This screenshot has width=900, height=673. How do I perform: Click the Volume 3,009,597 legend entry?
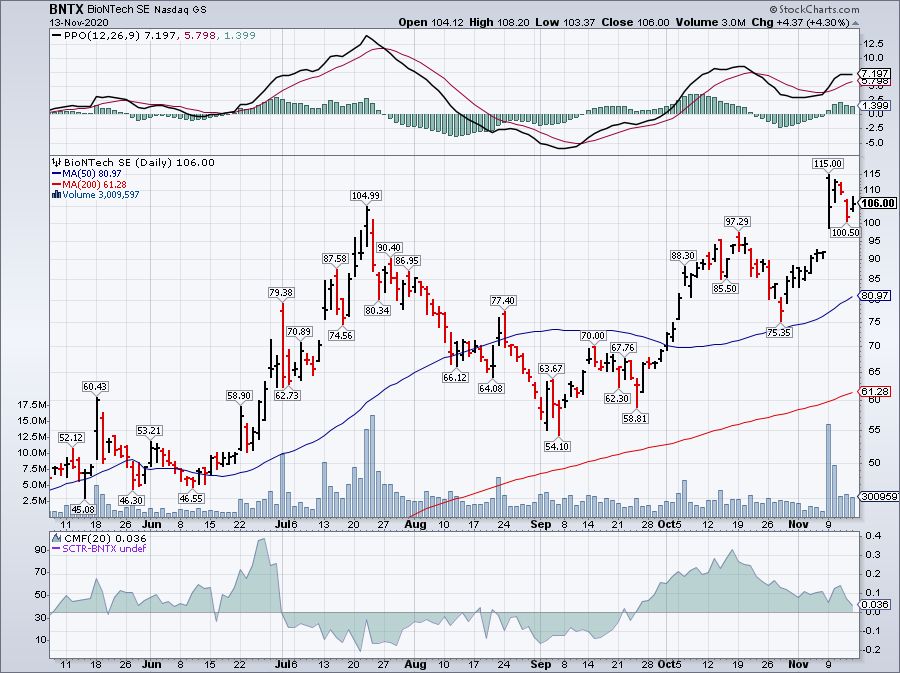coord(100,194)
